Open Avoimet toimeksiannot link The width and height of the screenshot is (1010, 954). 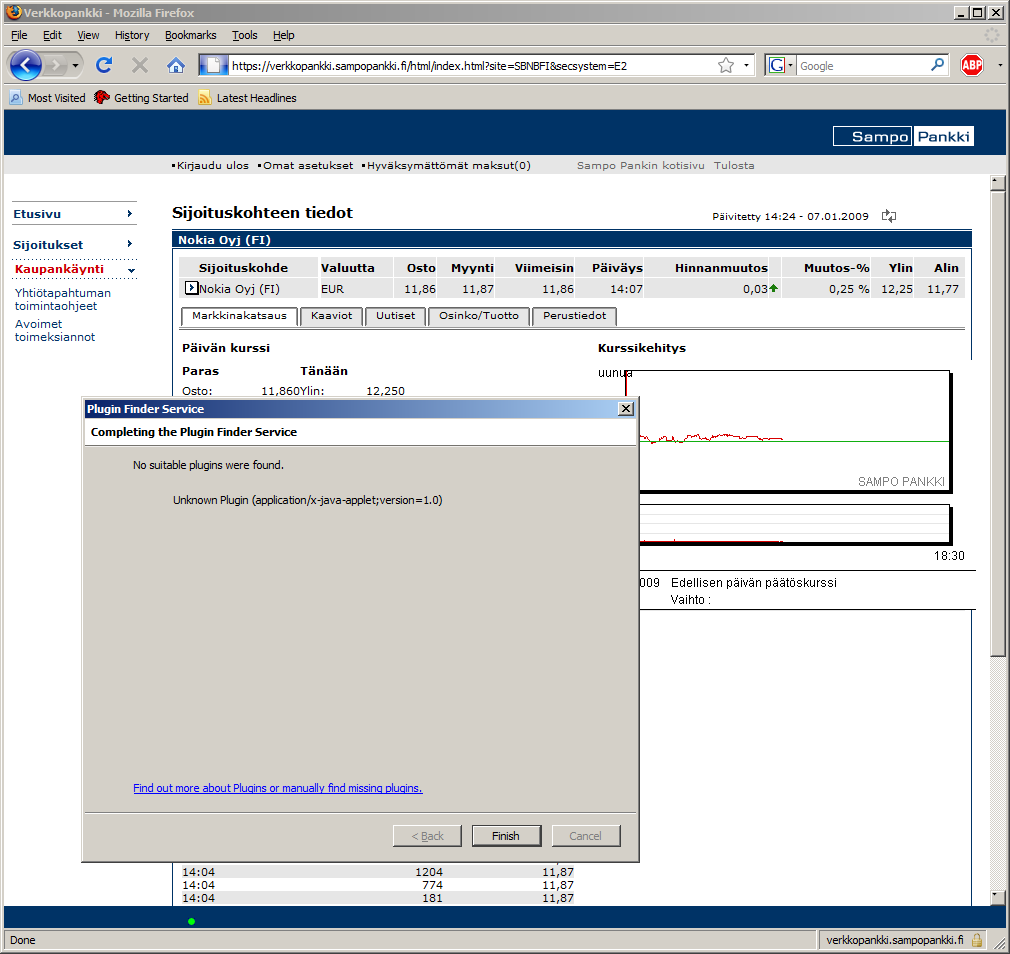pyautogui.click(x=55, y=330)
